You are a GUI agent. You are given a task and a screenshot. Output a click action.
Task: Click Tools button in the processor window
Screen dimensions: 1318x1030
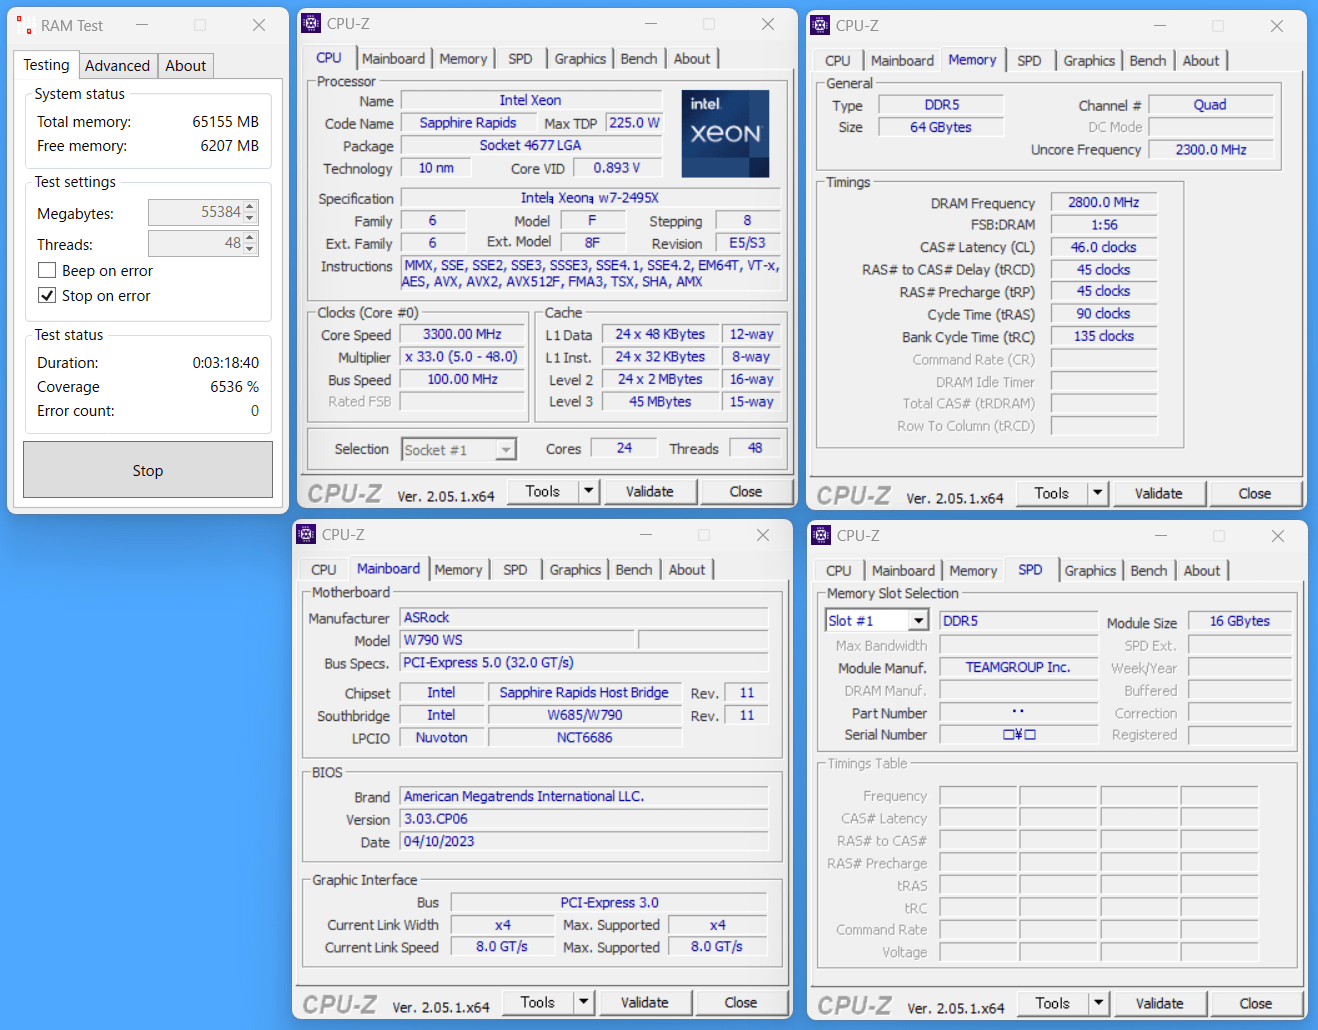[x=543, y=491]
